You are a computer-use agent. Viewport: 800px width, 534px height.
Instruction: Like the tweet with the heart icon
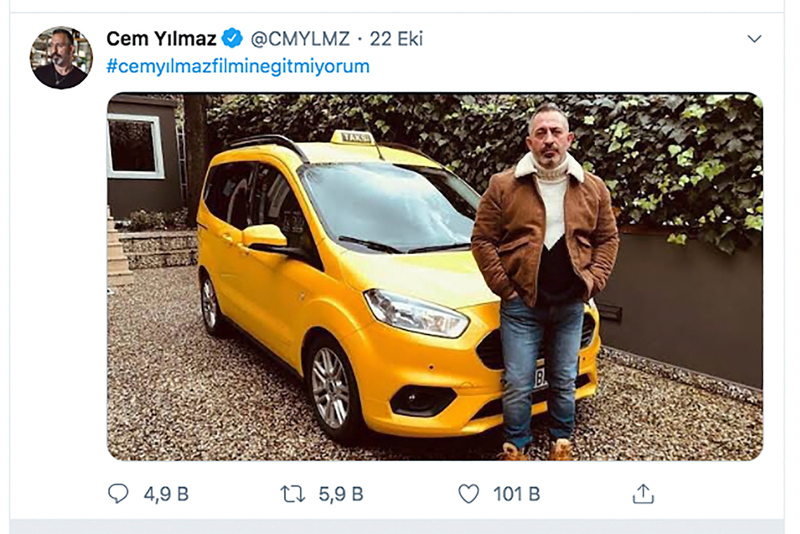pyautogui.click(x=468, y=493)
